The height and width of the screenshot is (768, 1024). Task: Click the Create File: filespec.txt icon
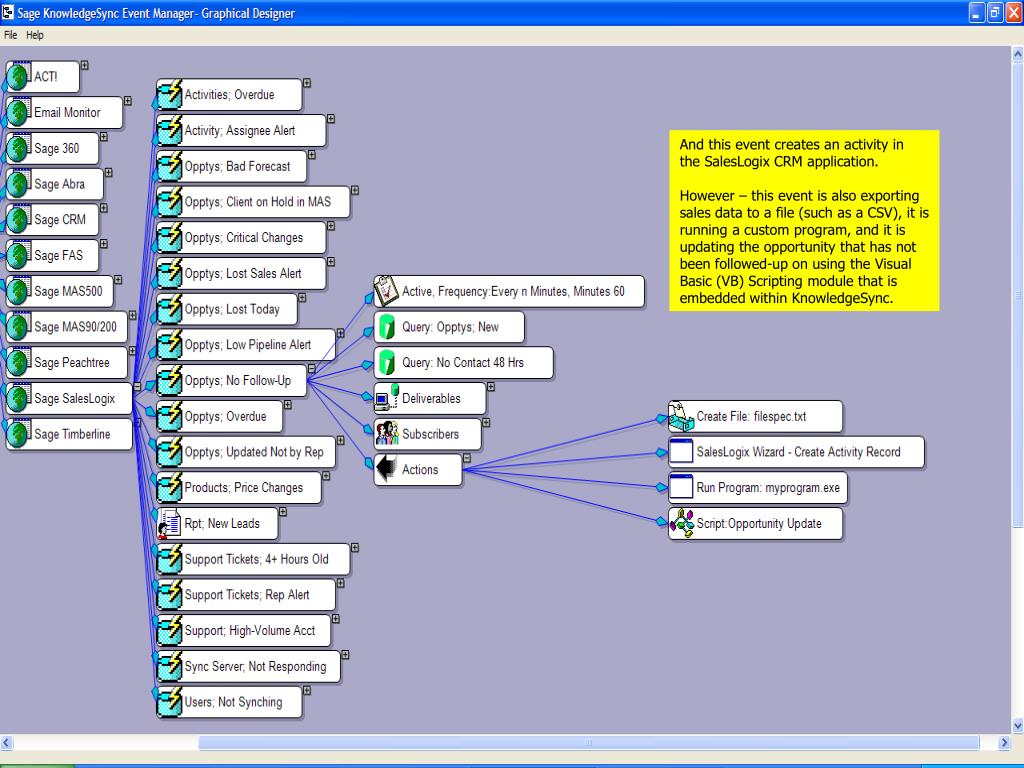682,417
